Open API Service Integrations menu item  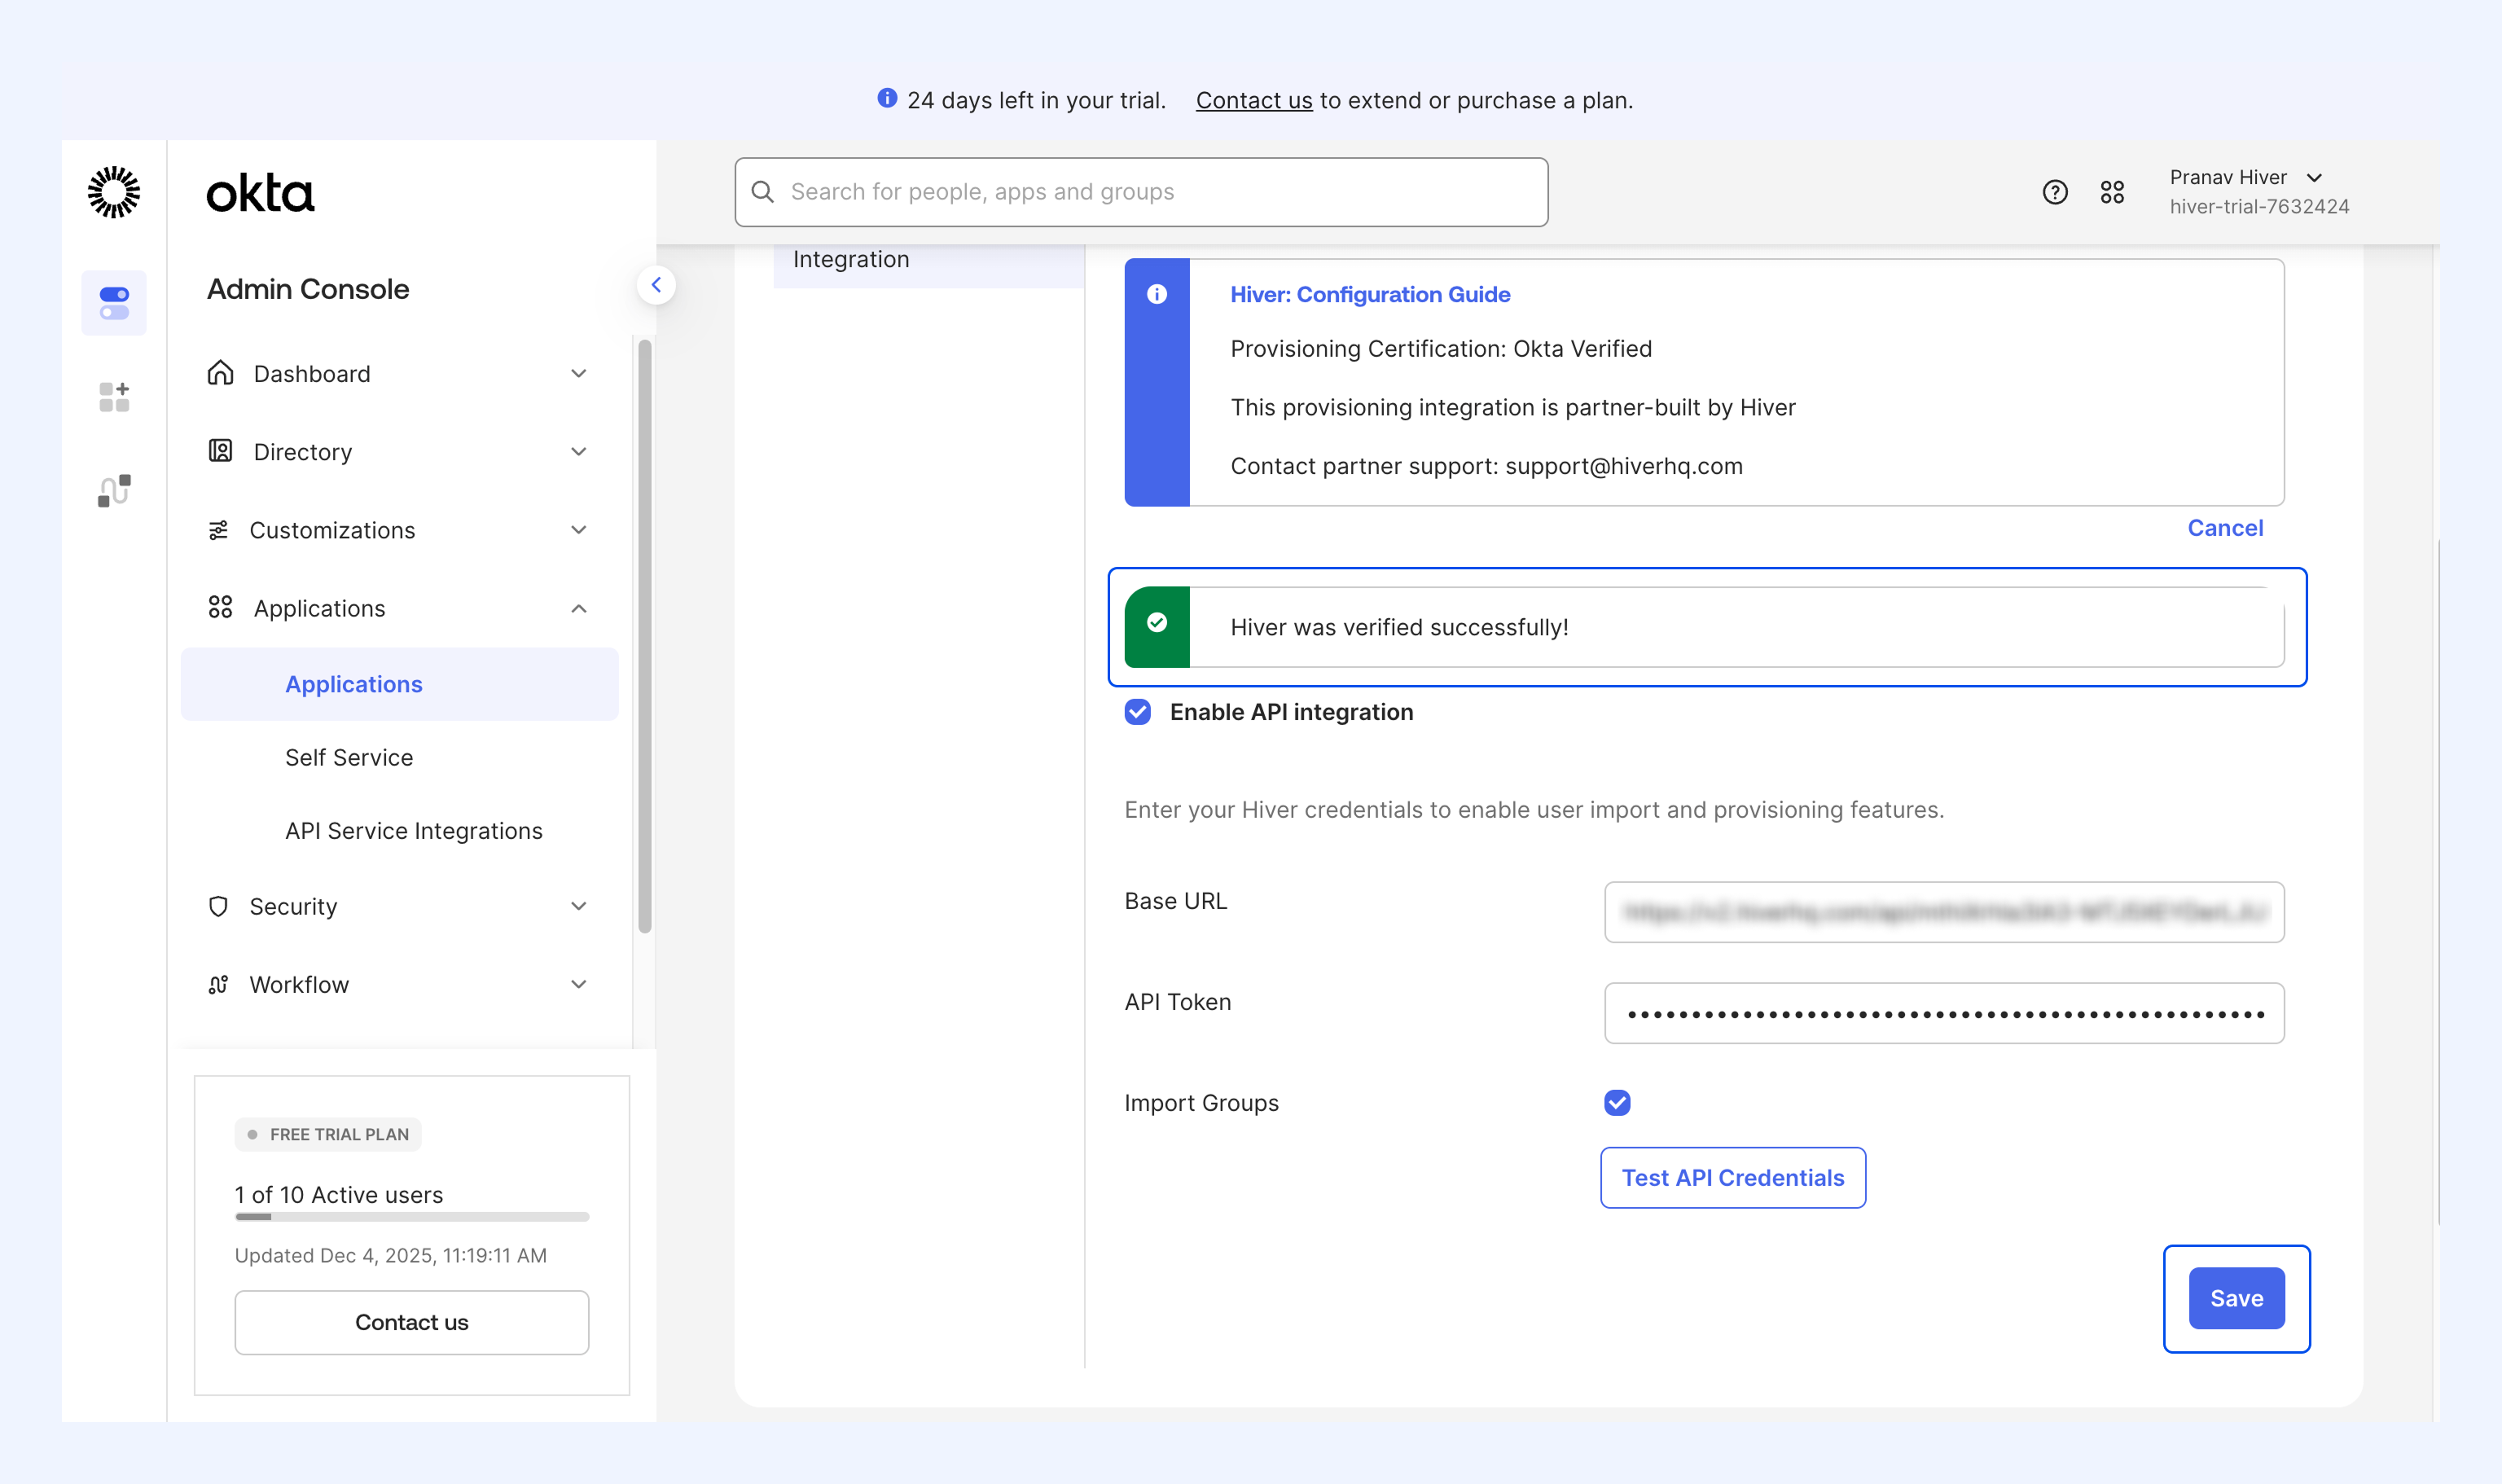tap(414, 831)
